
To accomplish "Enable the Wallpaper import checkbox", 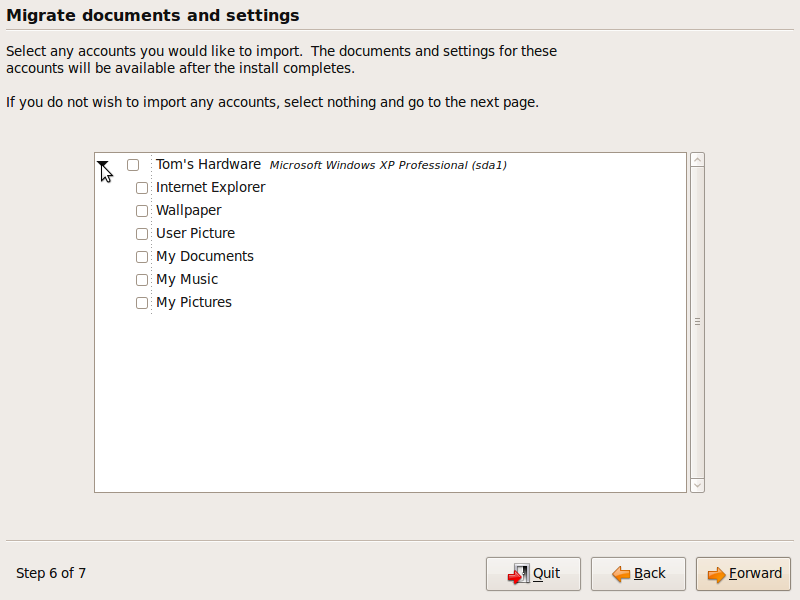I will click(x=142, y=210).
